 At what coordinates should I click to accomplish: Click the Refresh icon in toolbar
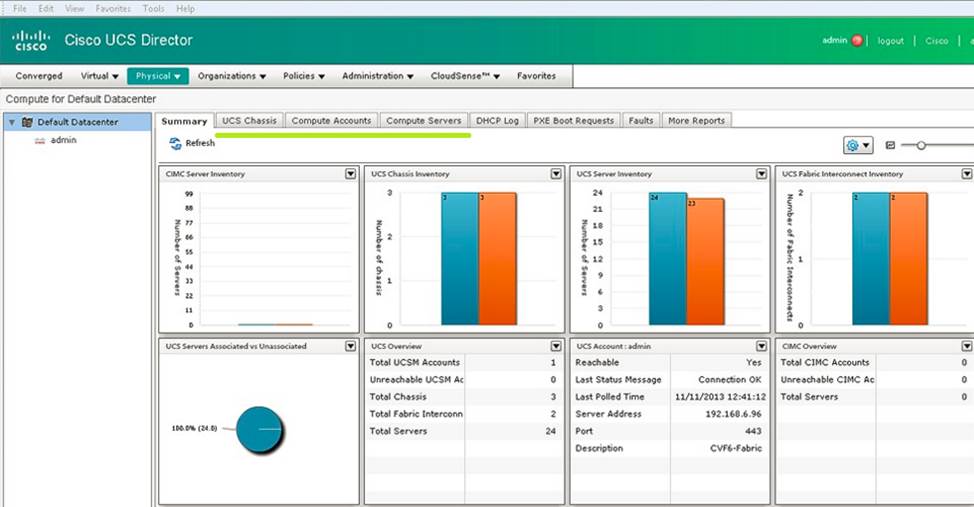coord(176,144)
